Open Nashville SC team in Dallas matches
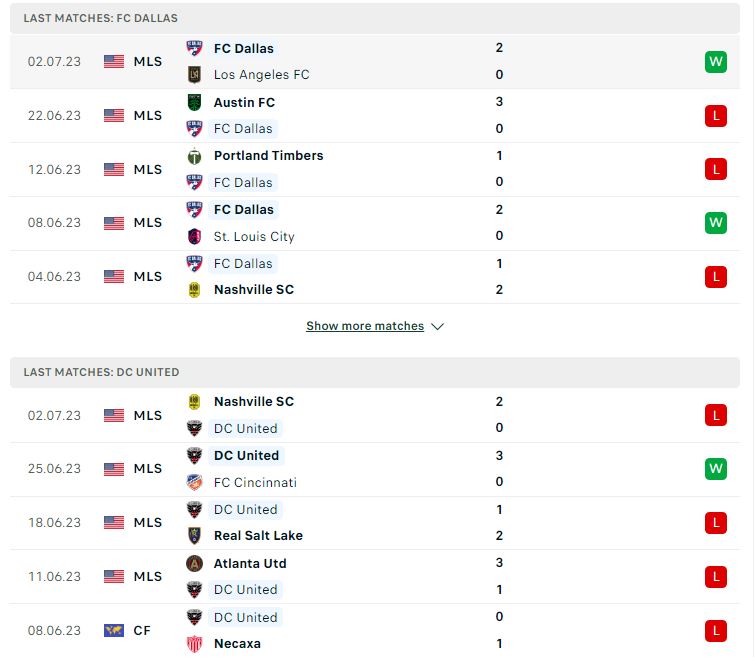This screenshot has height=657, width=754. (253, 290)
